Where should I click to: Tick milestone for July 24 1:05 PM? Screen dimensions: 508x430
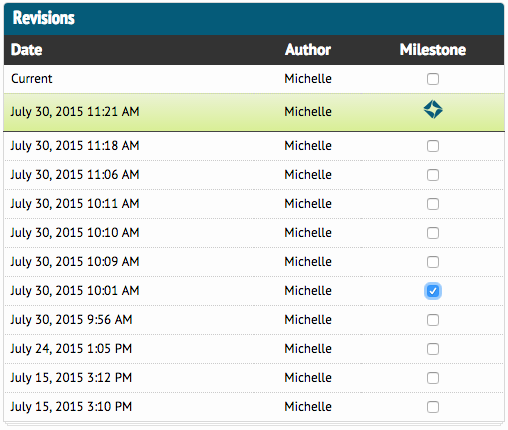click(433, 349)
